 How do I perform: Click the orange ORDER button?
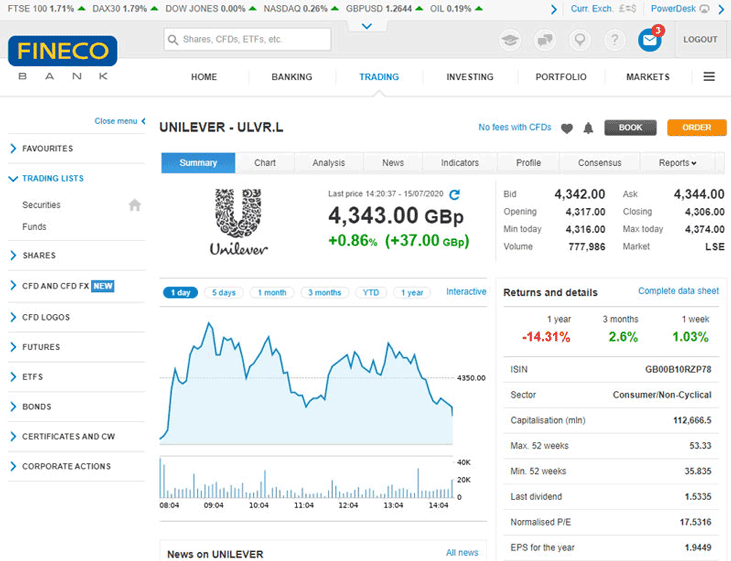pos(697,127)
